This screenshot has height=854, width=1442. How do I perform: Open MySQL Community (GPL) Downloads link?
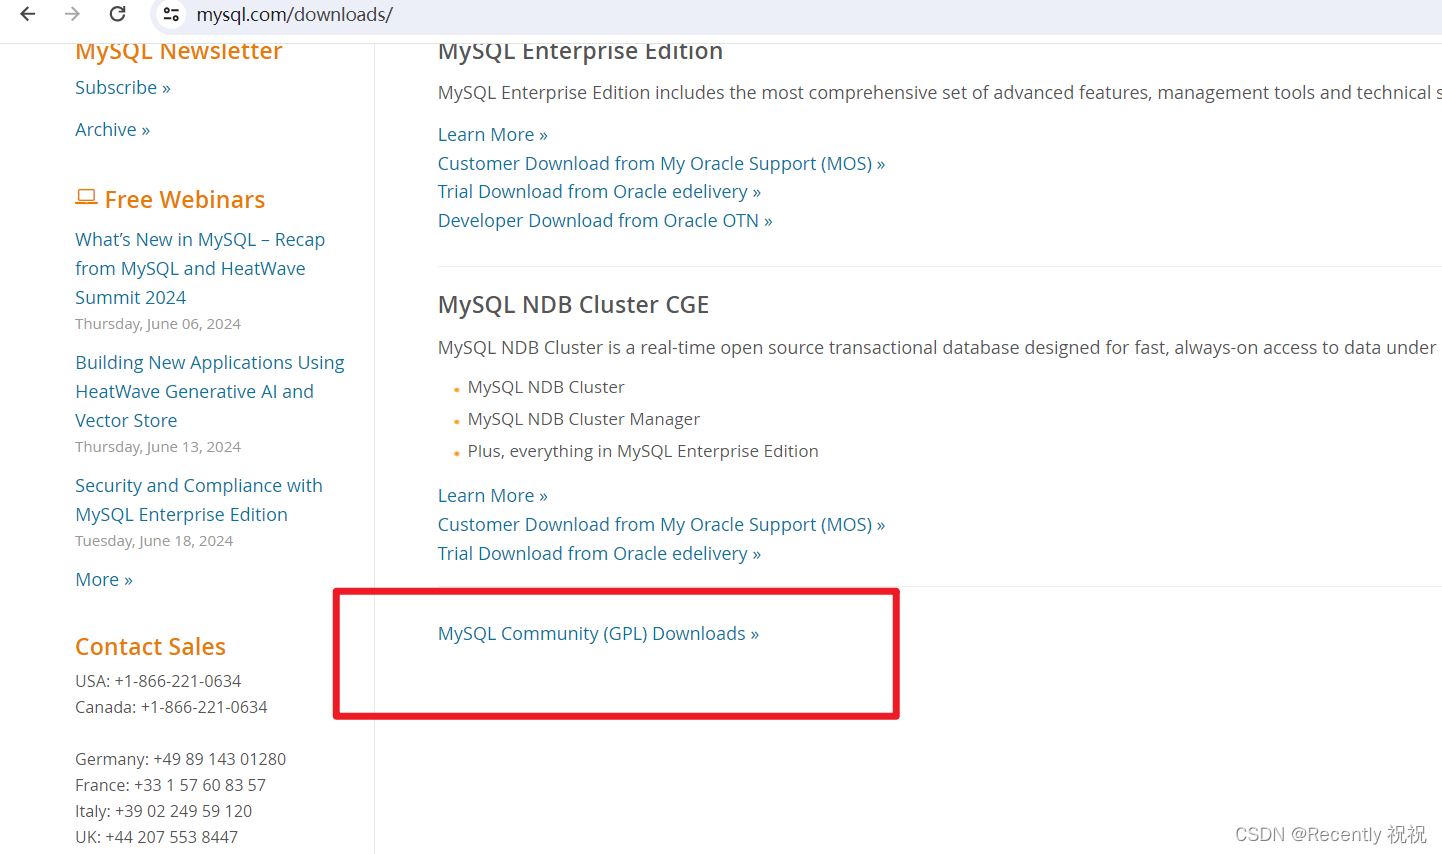598,633
